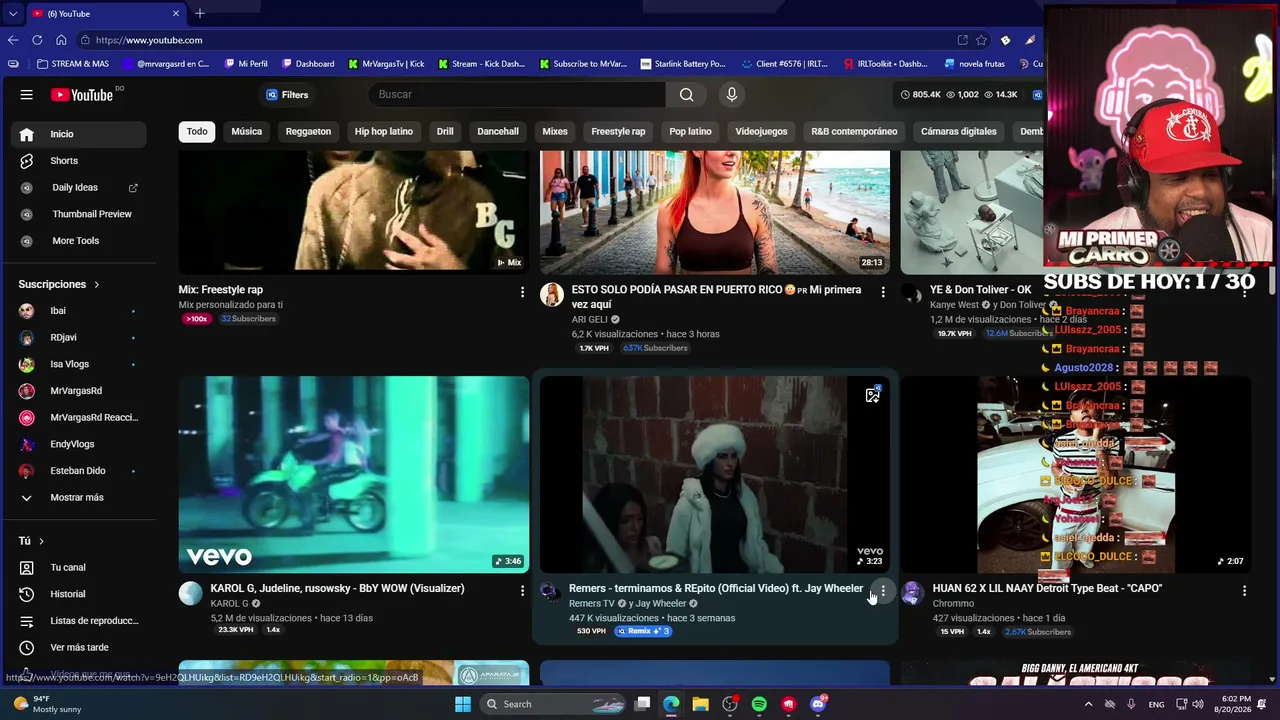The width and height of the screenshot is (1280, 720).
Task: Expand the Suscripciones section
Action: 59,284
